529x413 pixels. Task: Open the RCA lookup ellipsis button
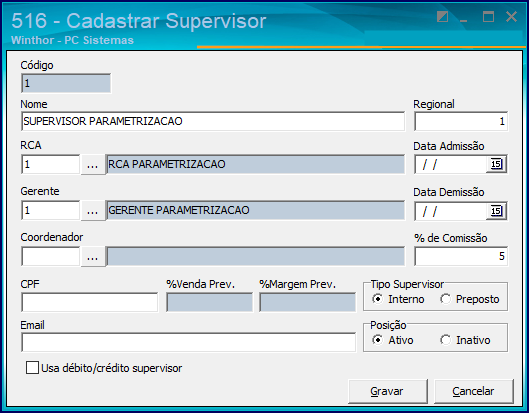point(92,164)
